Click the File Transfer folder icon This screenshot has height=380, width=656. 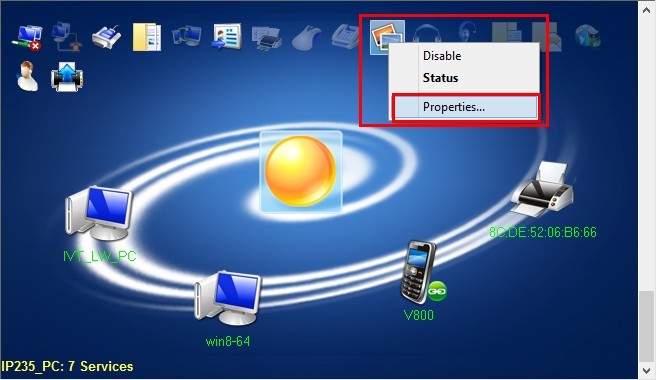pos(146,37)
